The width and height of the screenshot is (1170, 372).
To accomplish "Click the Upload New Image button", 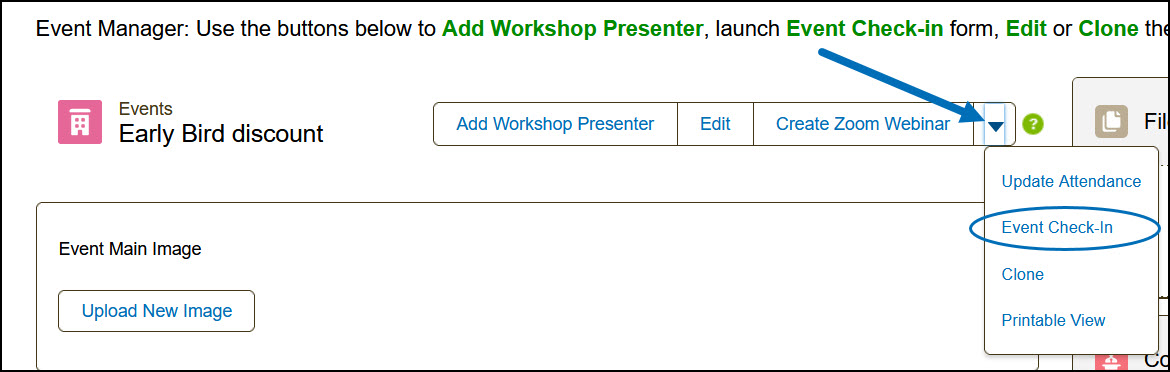I will [157, 311].
